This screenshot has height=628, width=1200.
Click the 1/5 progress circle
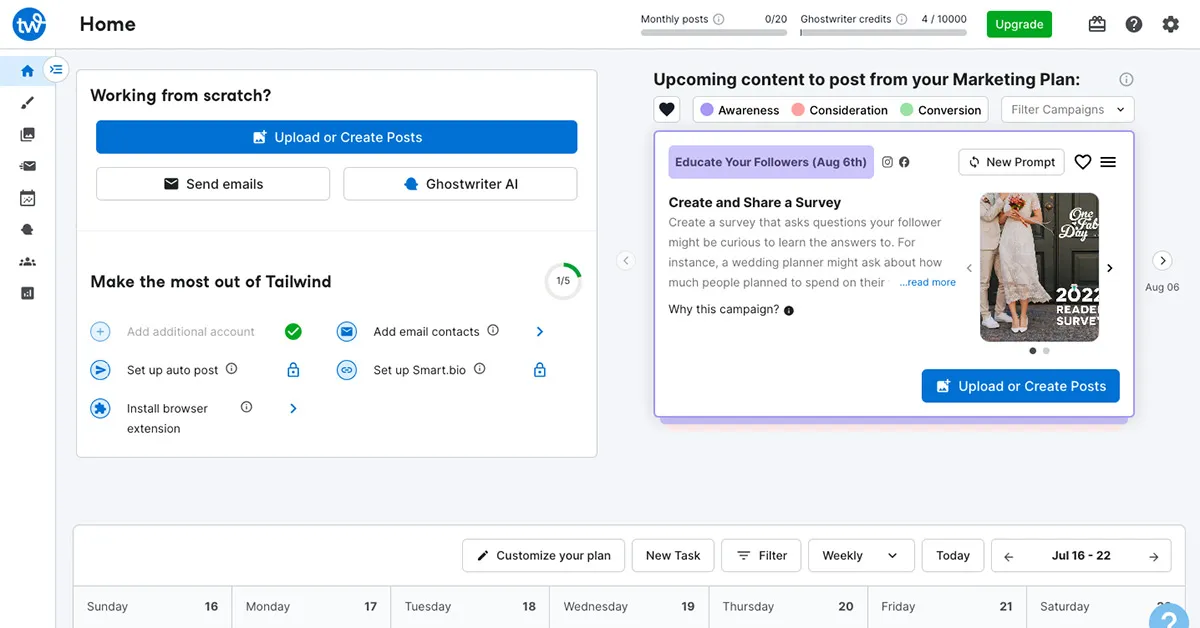(563, 281)
